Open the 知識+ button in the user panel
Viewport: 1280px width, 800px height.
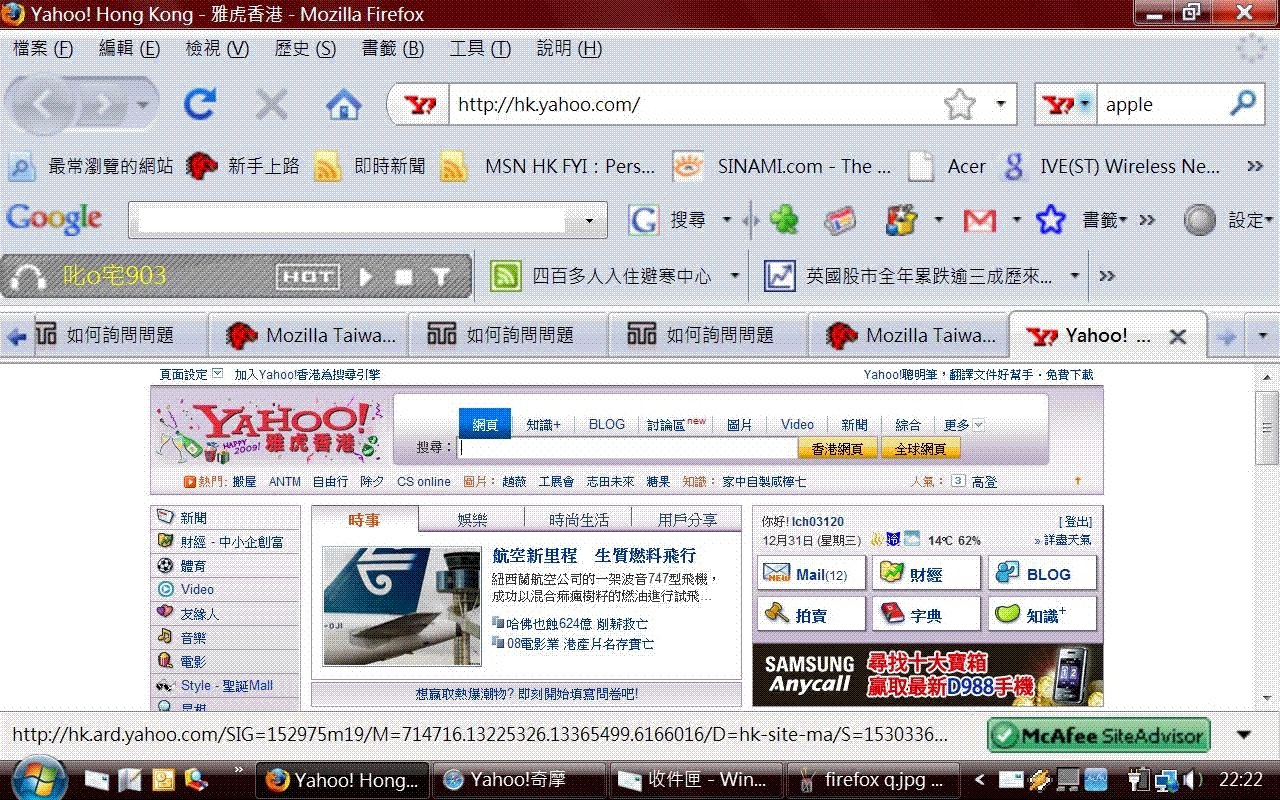click(1042, 615)
